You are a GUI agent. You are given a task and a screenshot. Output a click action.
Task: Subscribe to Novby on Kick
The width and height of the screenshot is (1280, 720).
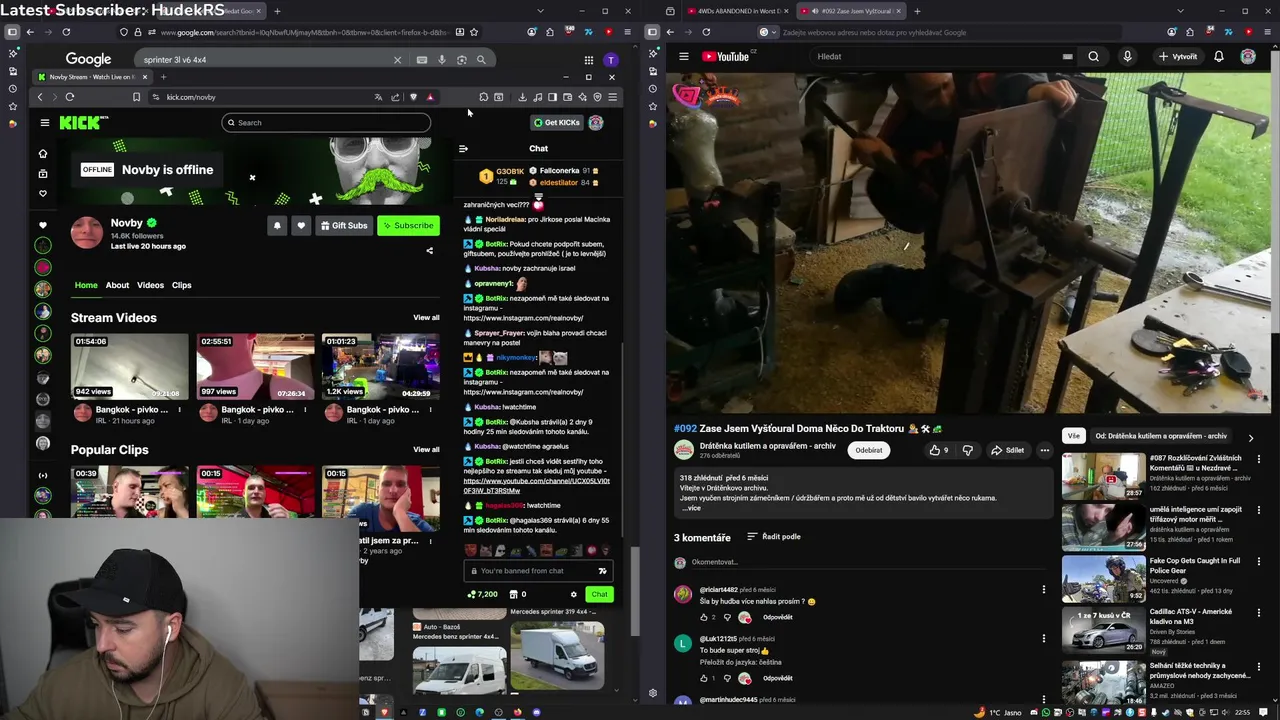coord(408,226)
